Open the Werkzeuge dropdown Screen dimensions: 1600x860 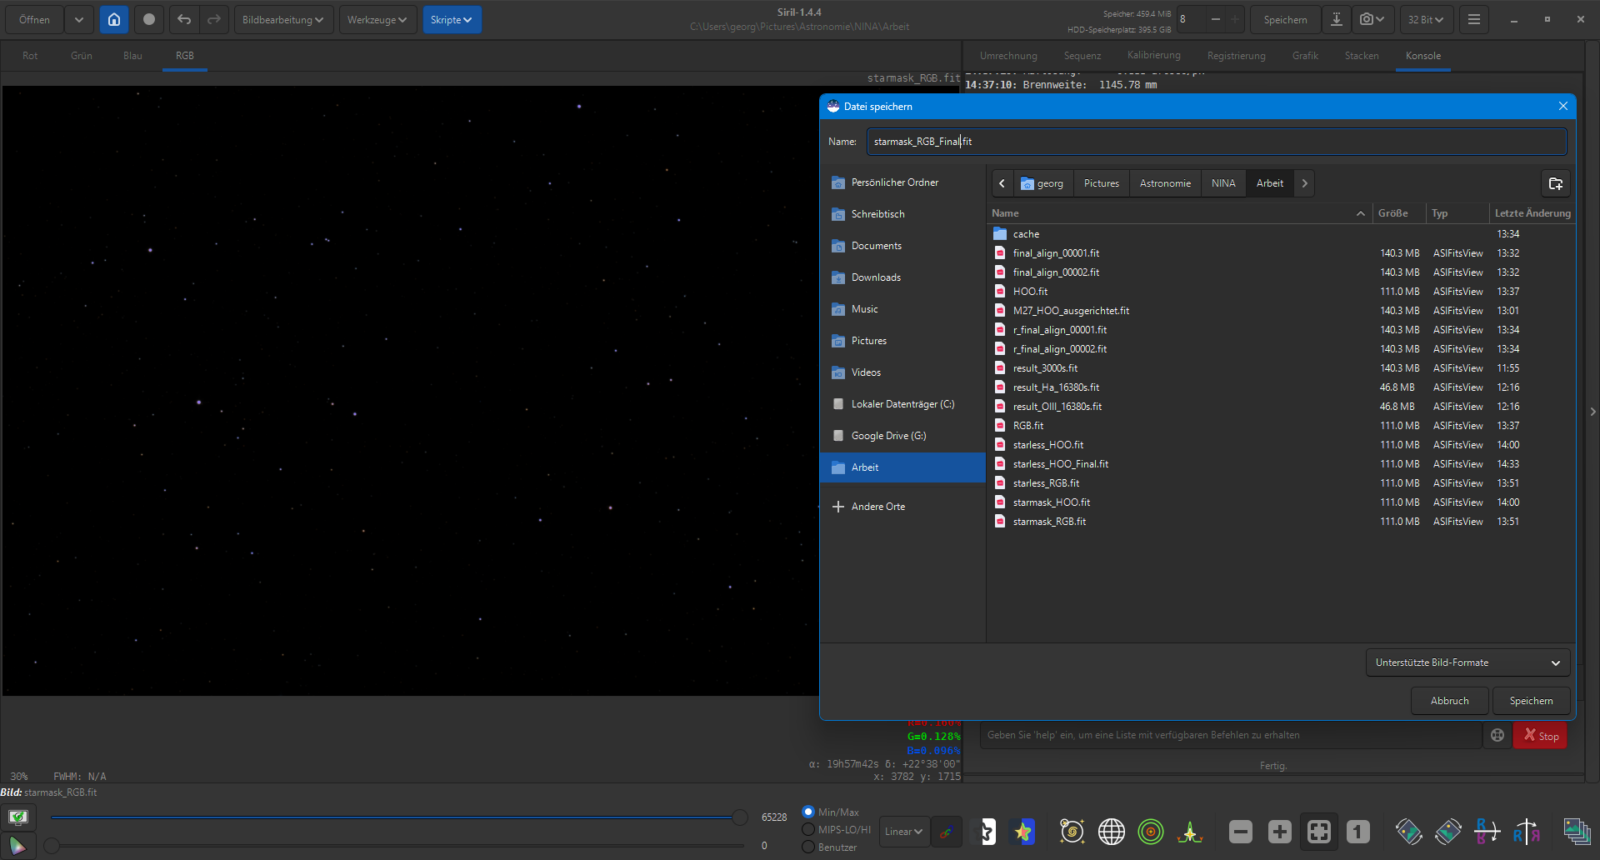coord(377,19)
